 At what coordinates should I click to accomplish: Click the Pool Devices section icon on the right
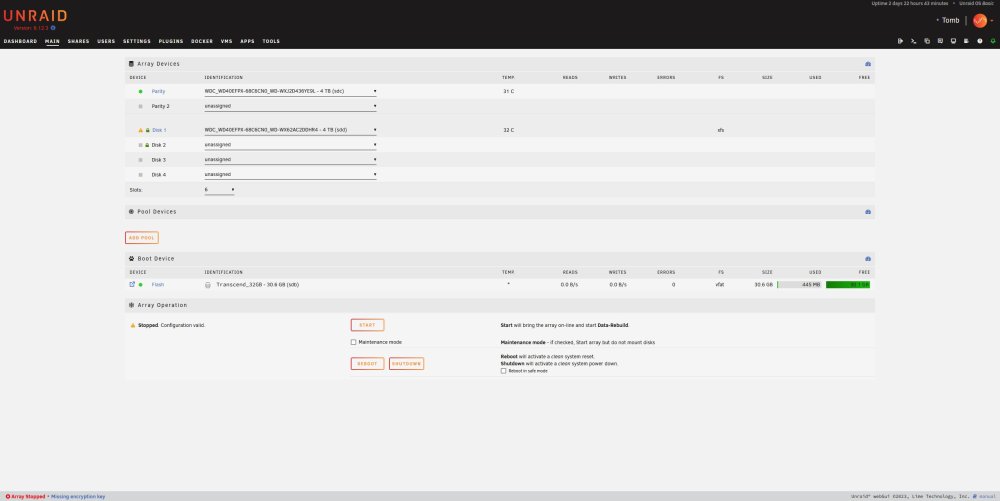[x=867, y=212]
